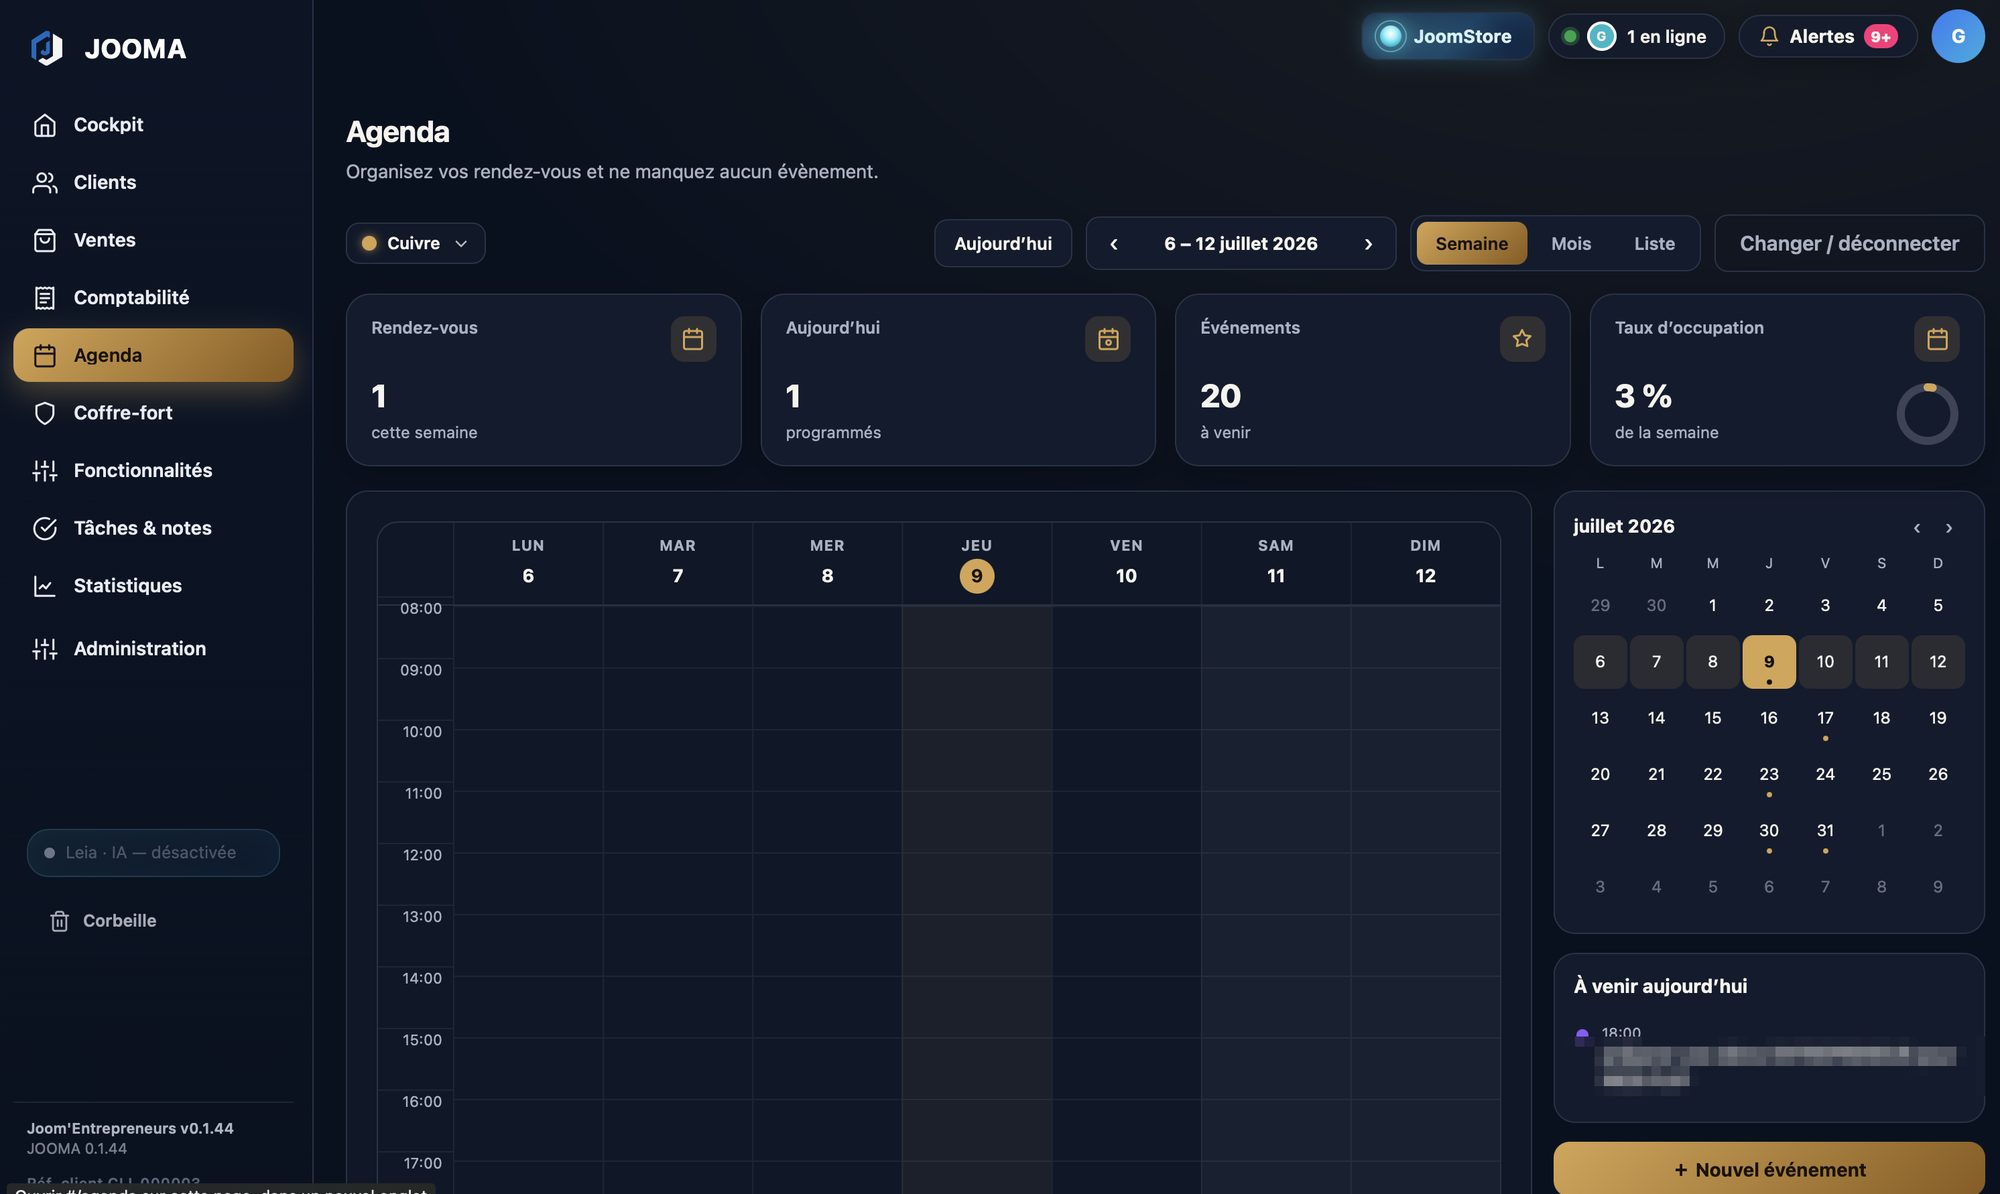2000x1194 pixels.
Task: Click the Nouvel événement button
Action: pyautogui.click(x=1769, y=1169)
